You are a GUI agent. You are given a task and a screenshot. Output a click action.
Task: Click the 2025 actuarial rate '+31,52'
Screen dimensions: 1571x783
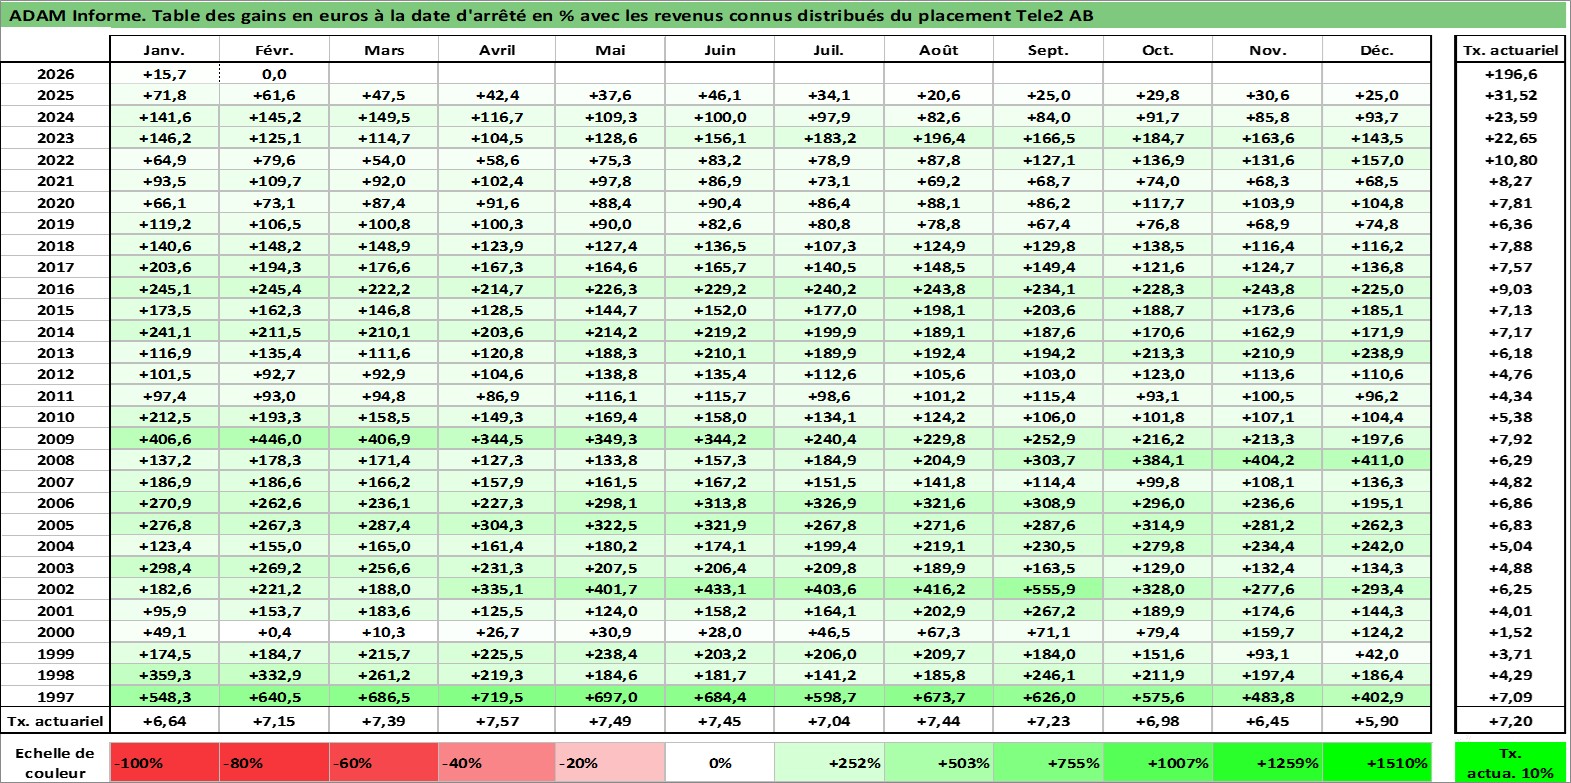pos(1510,96)
